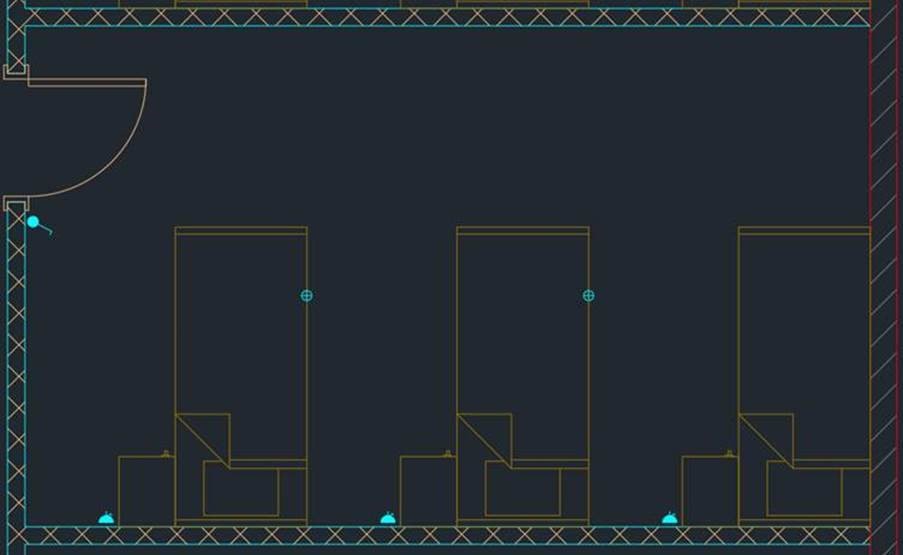903x555 pixels.
Task: Select the cross-hatched top wall
Action: [x=447, y=17]
